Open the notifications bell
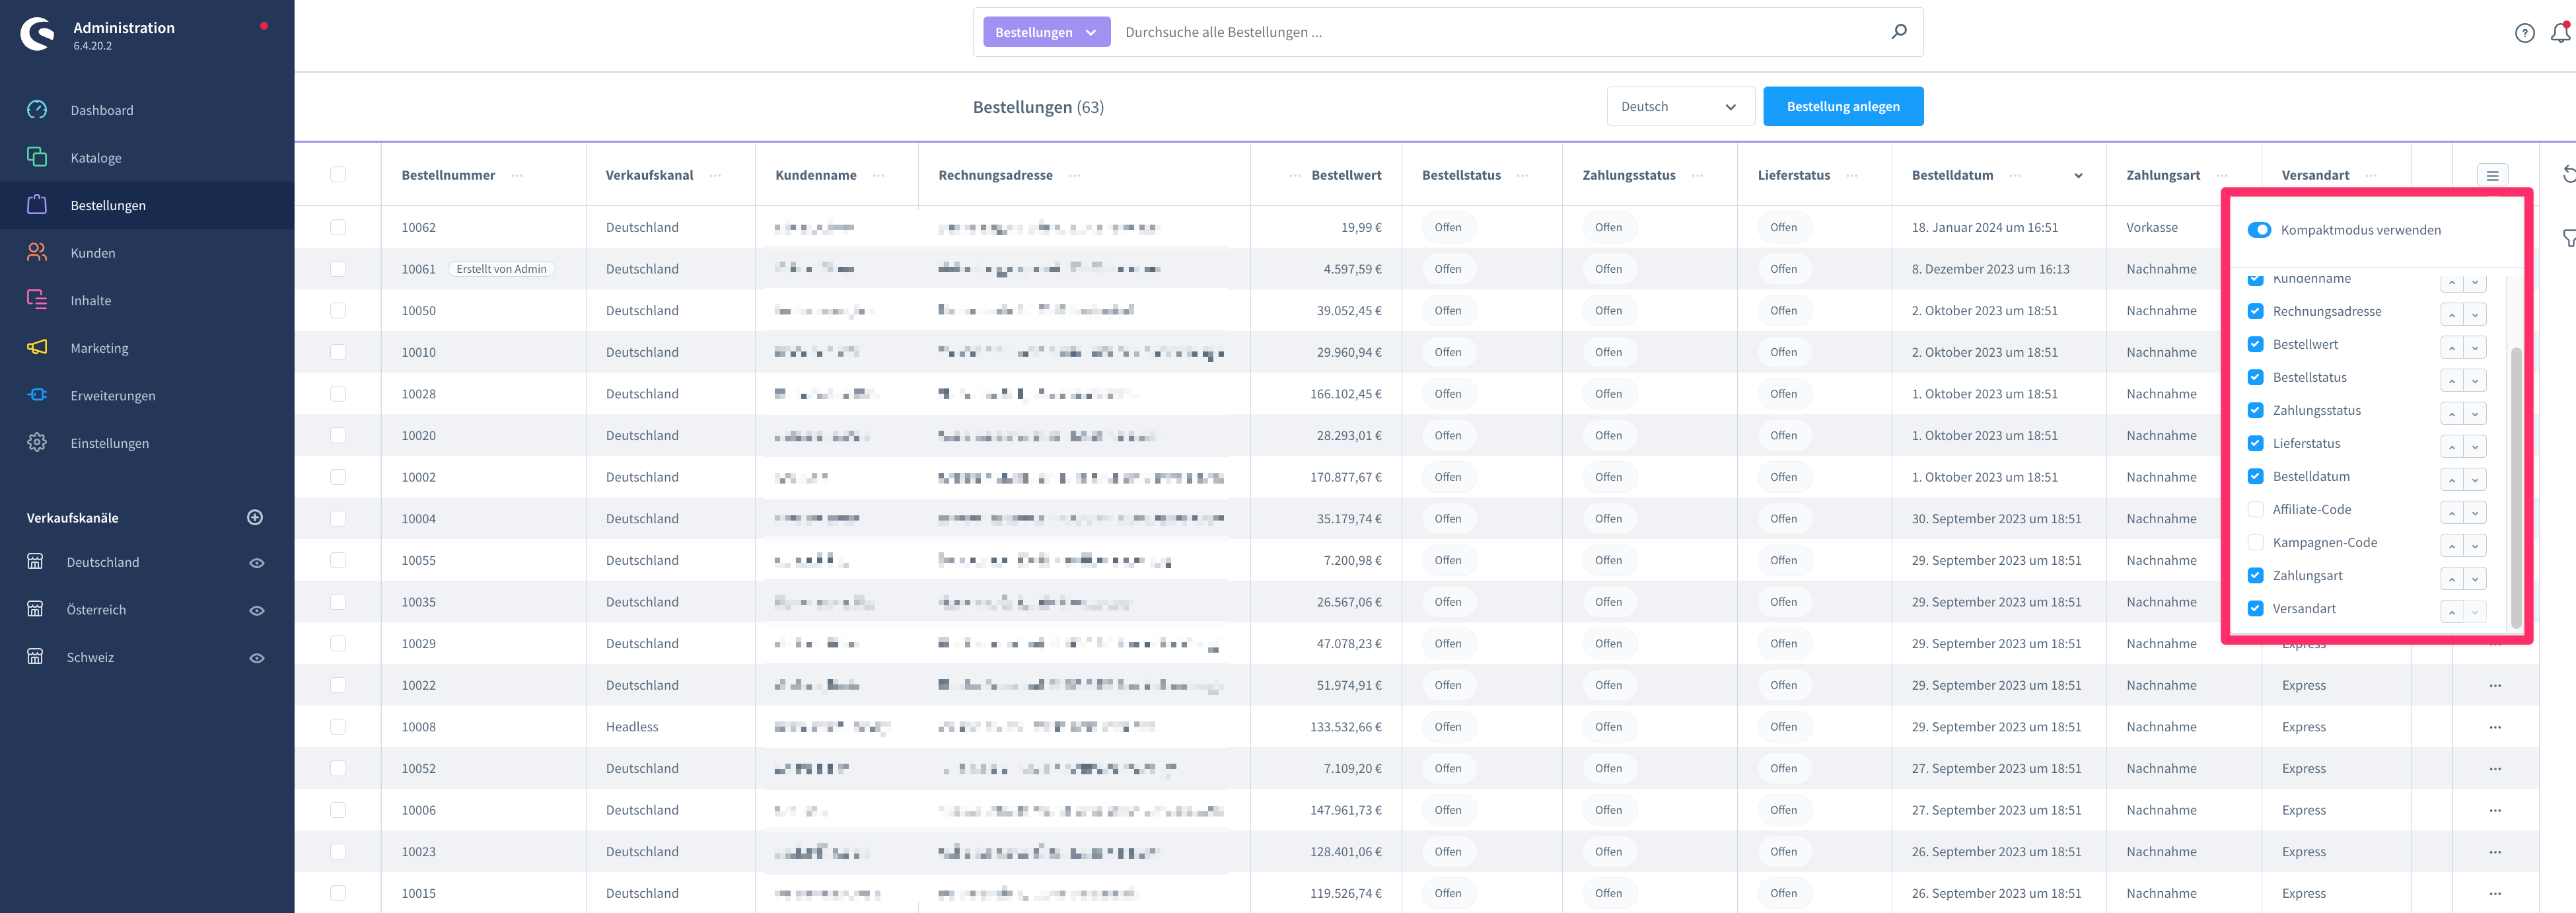The width and height of the screenshot is (2576, 913). tap(2560, 33)
